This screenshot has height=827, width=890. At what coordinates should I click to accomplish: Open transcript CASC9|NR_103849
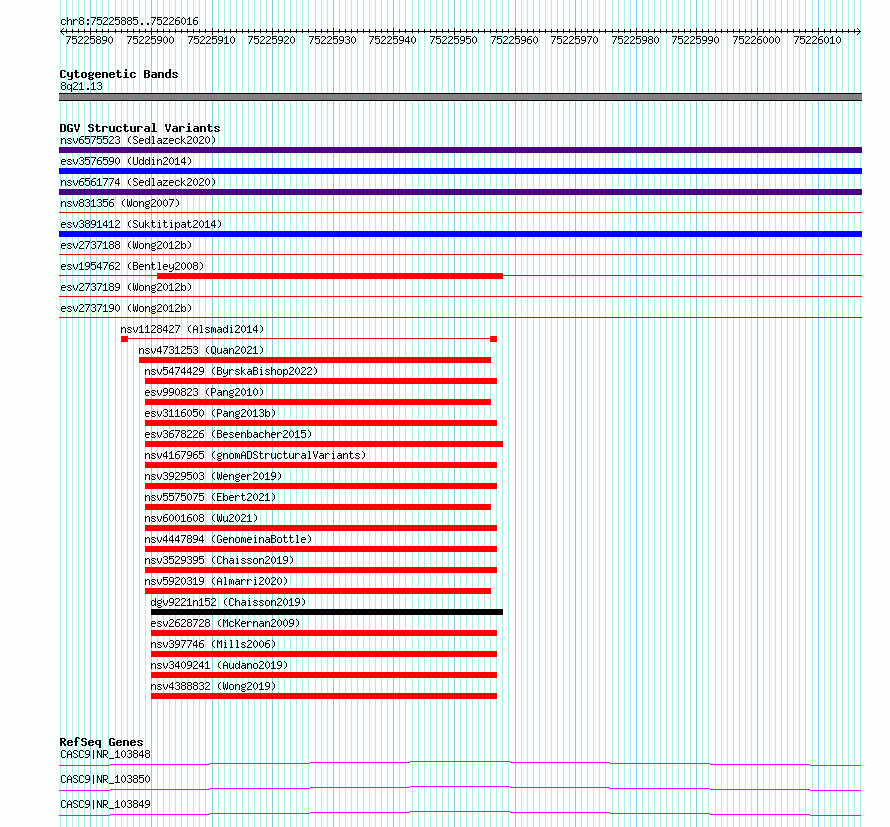pos(105,805)
